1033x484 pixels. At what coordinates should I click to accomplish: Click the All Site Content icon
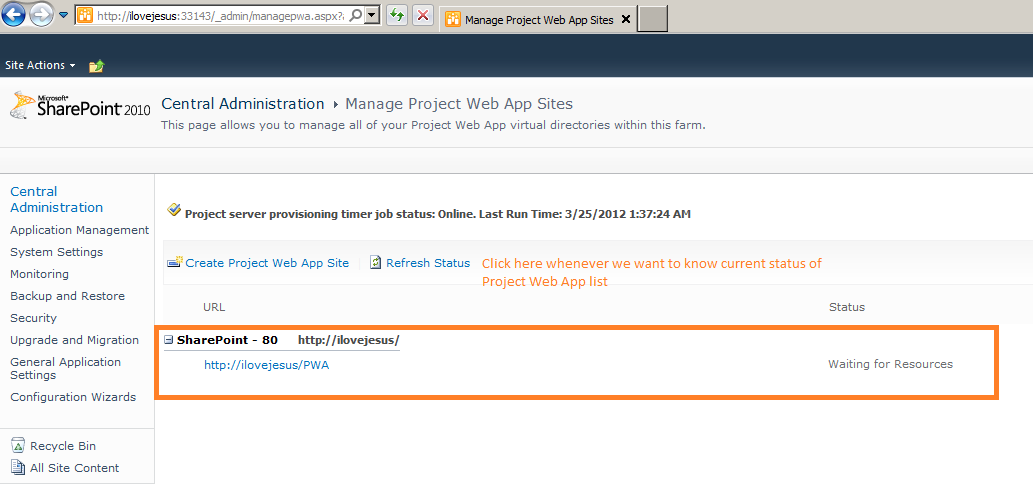(x=18, y=468)
